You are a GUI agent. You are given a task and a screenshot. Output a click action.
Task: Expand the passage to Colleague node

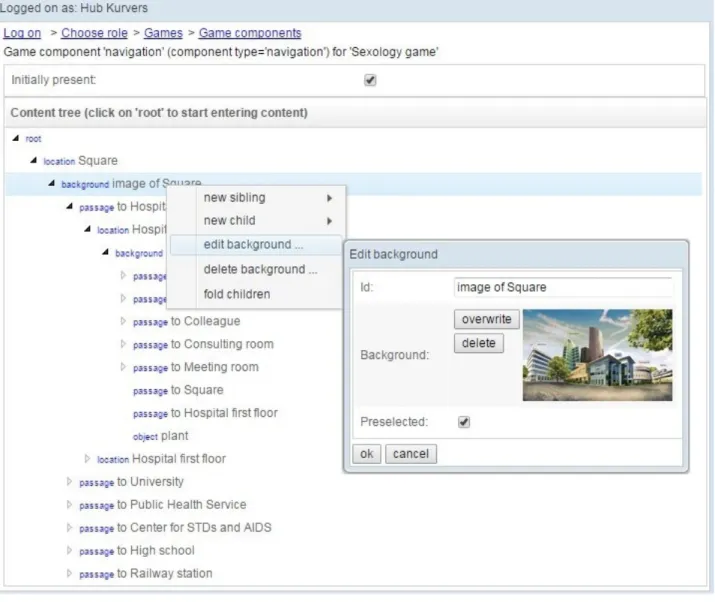point(123,321)
